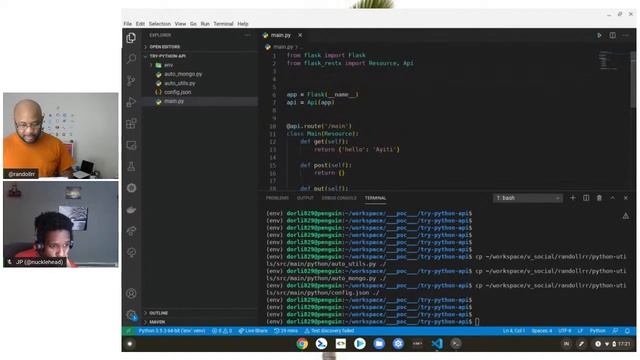The width and height of the screenshot is (640, 360).
Task: Select the Terminal panel tab
Action: 376,198
